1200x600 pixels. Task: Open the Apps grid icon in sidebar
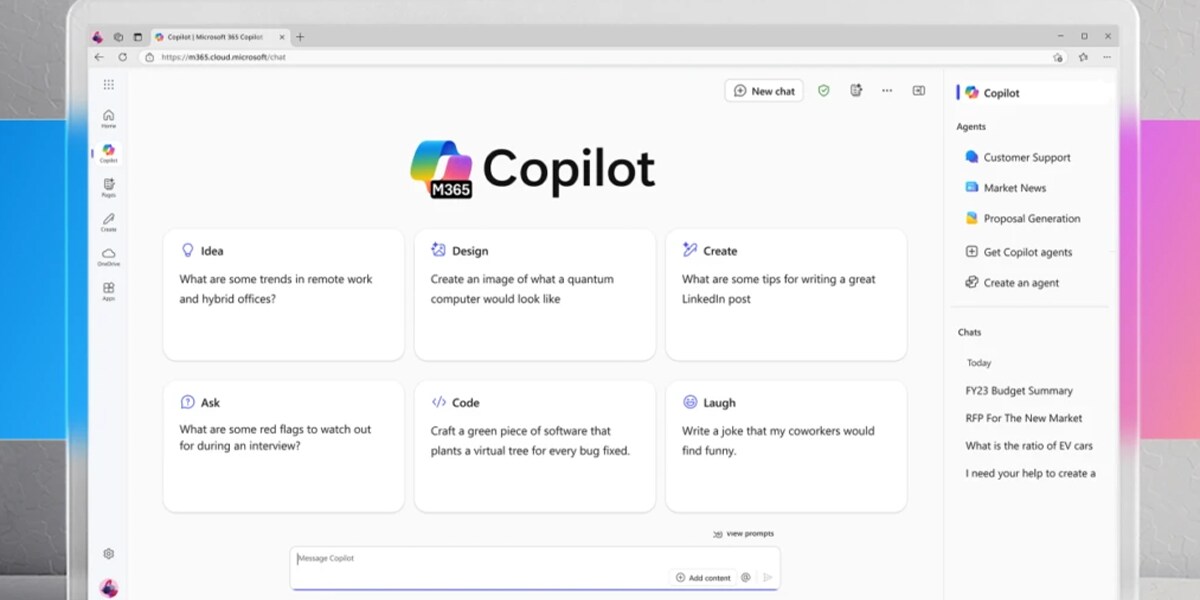[x=108, y=290]
